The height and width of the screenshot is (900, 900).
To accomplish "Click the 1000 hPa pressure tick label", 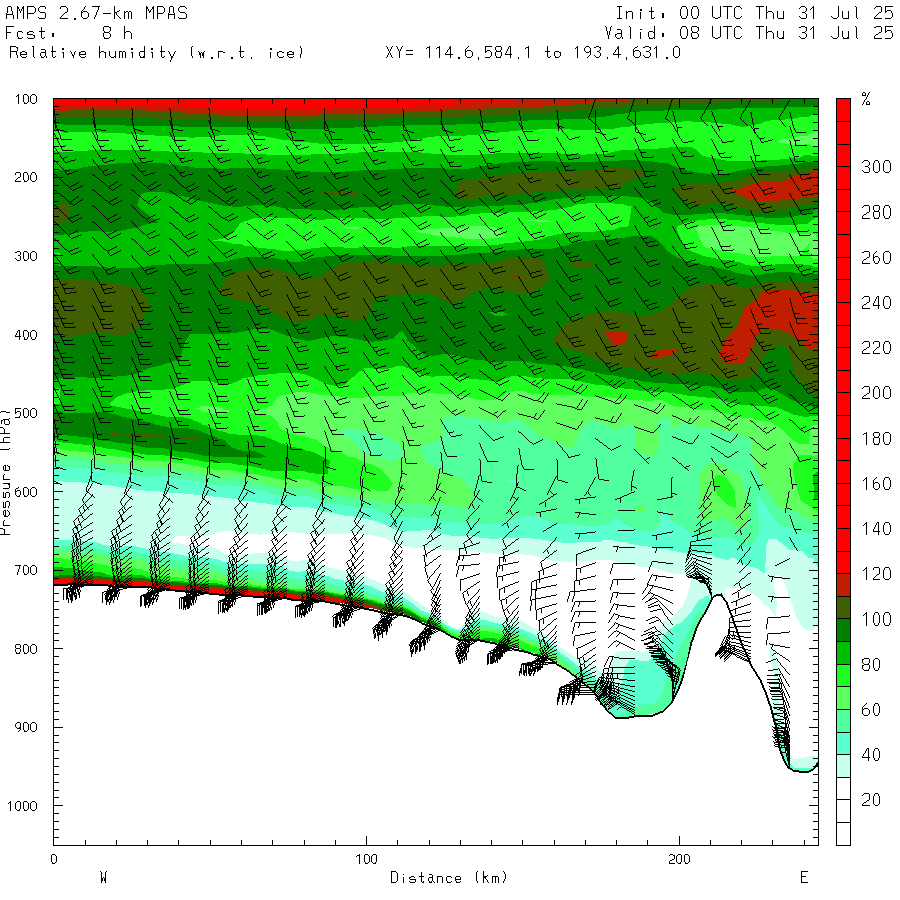I will [x=22, y=806].
